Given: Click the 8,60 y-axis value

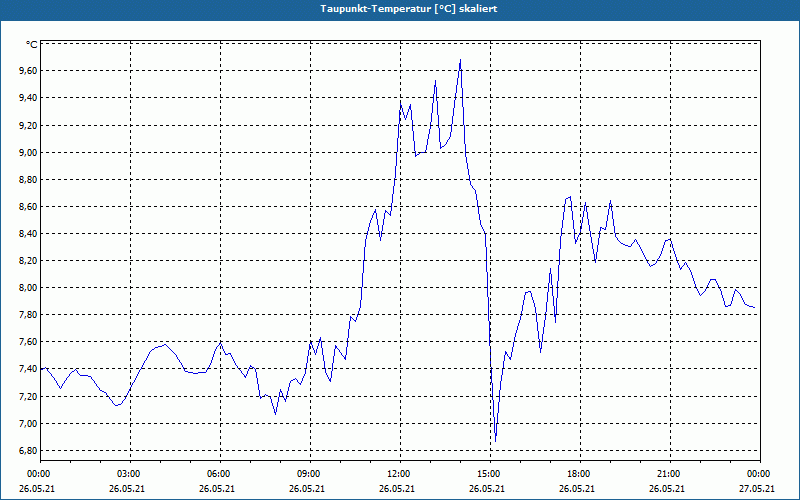Looking at the screenshot, I should (x=28, y=206).
